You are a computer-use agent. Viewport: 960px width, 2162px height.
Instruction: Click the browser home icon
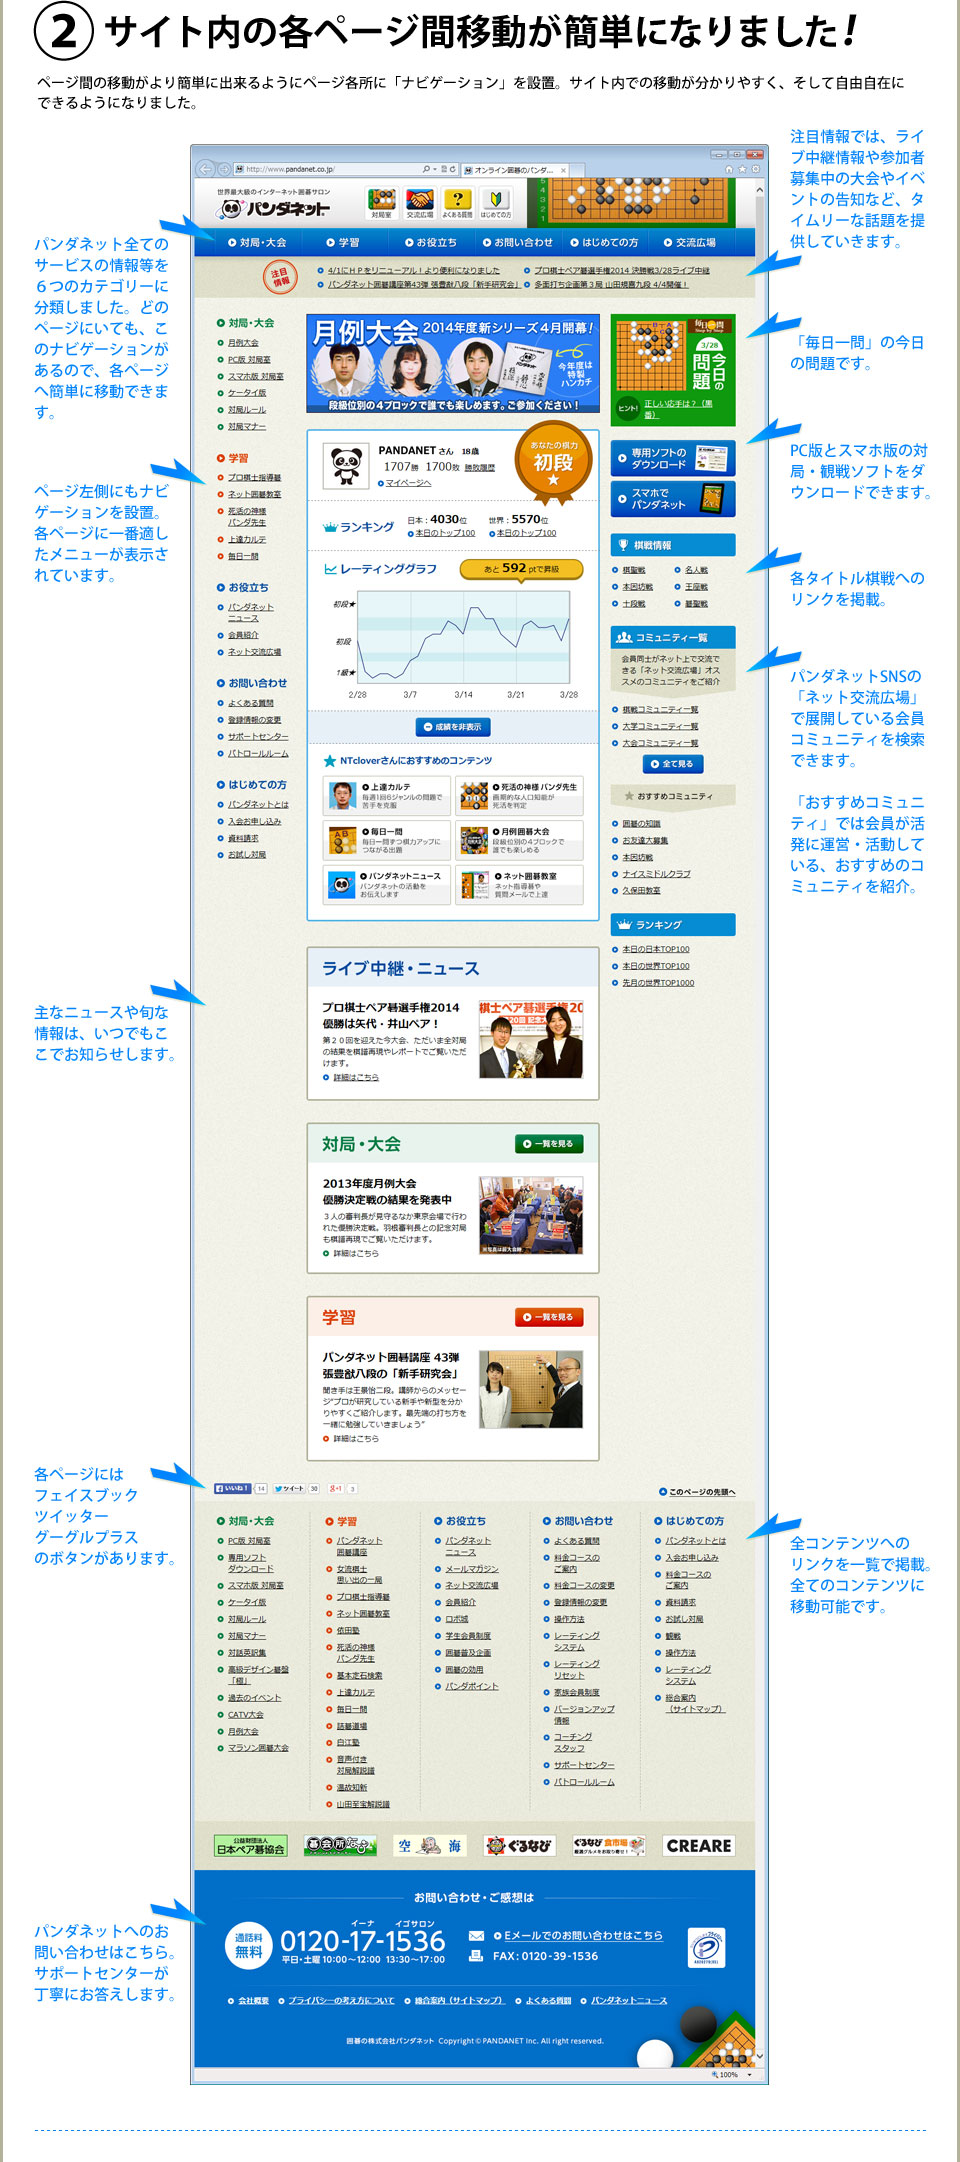pos(729,169)
